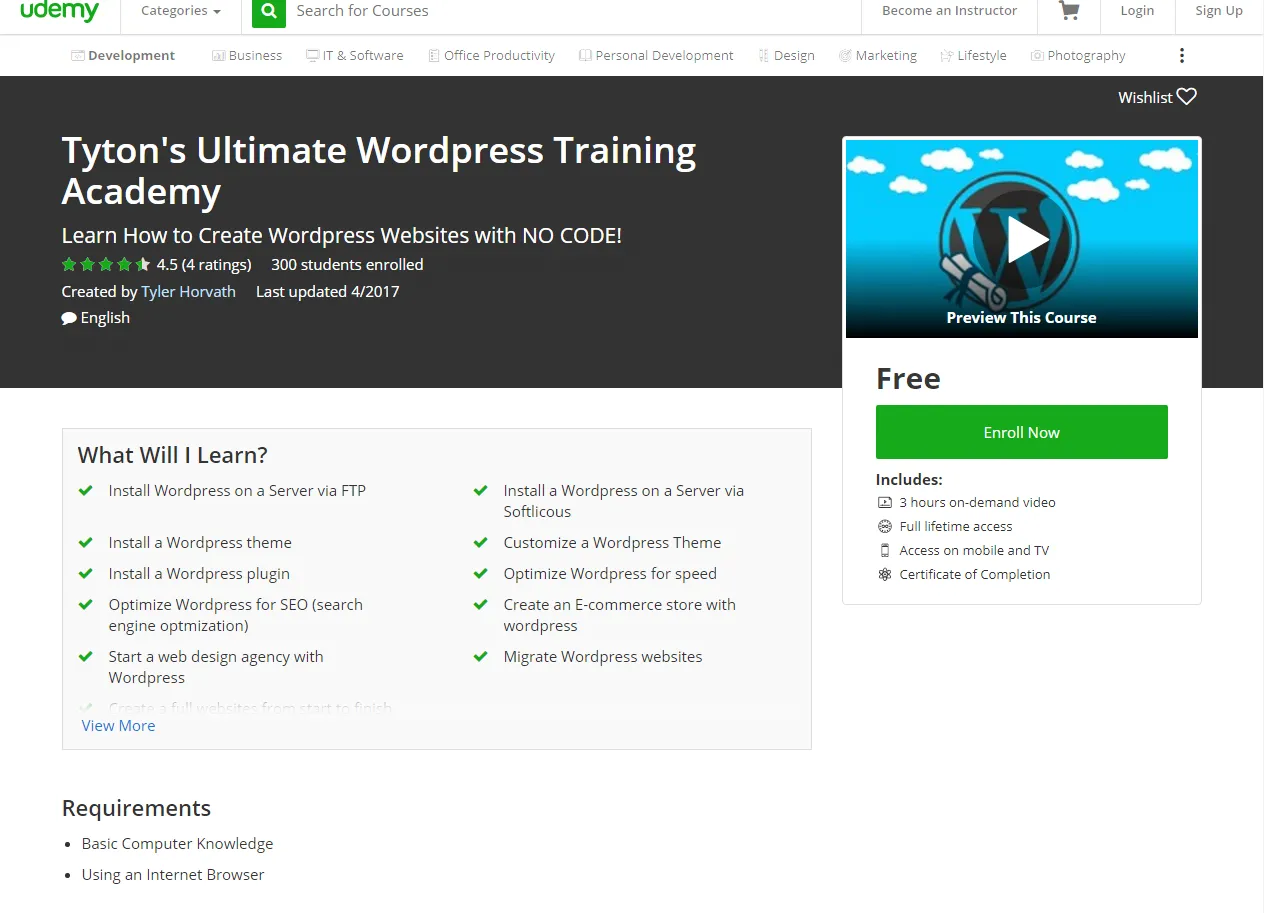1264x913 pixels.
Task: Click the Full lifetime access icon
Action: point(884,527)
